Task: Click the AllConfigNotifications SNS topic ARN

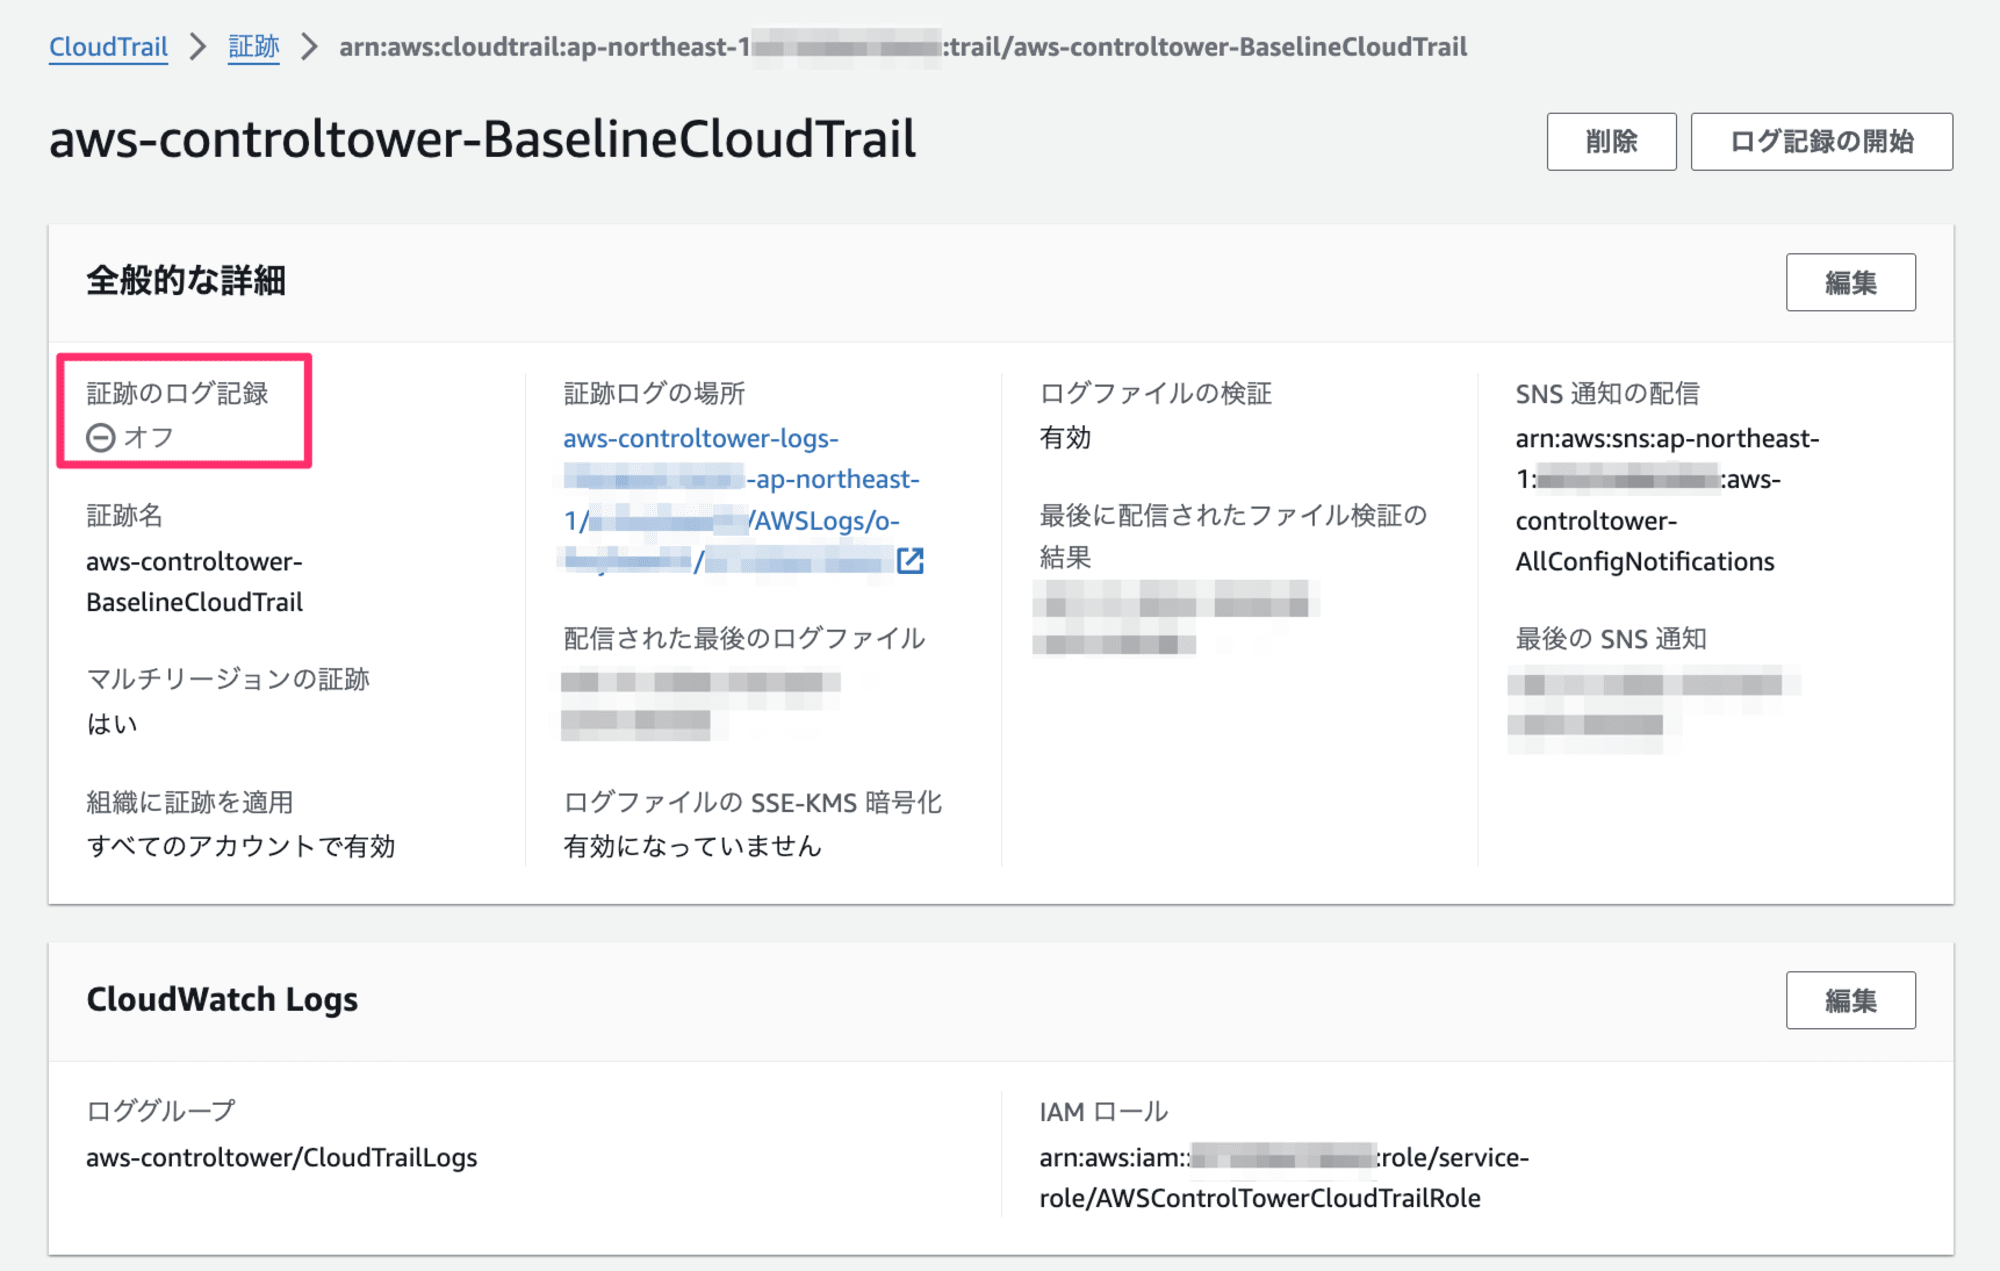Action: pyautogui.click(x=1667, y=500)
